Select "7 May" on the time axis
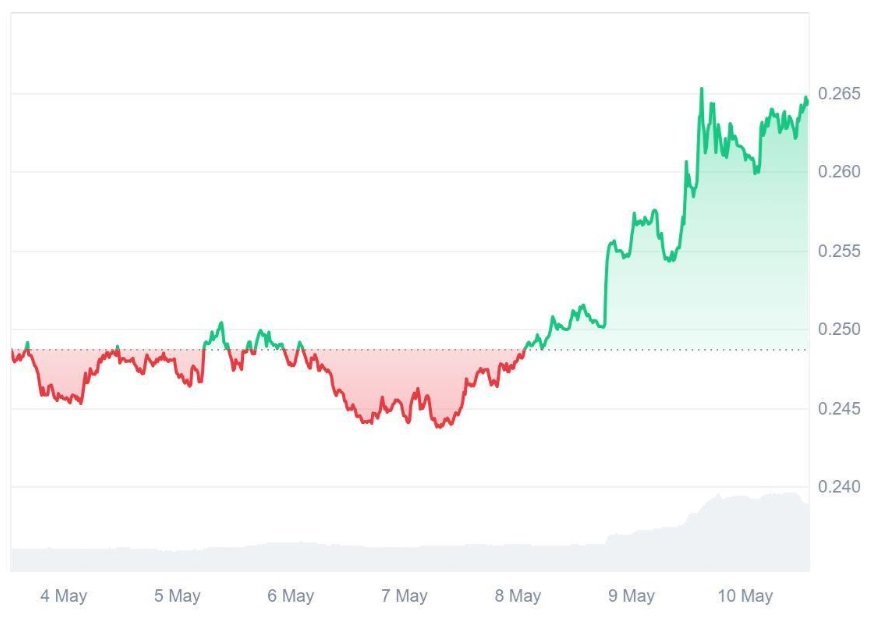Screen dimensions: 895x631 click(404, 596)
